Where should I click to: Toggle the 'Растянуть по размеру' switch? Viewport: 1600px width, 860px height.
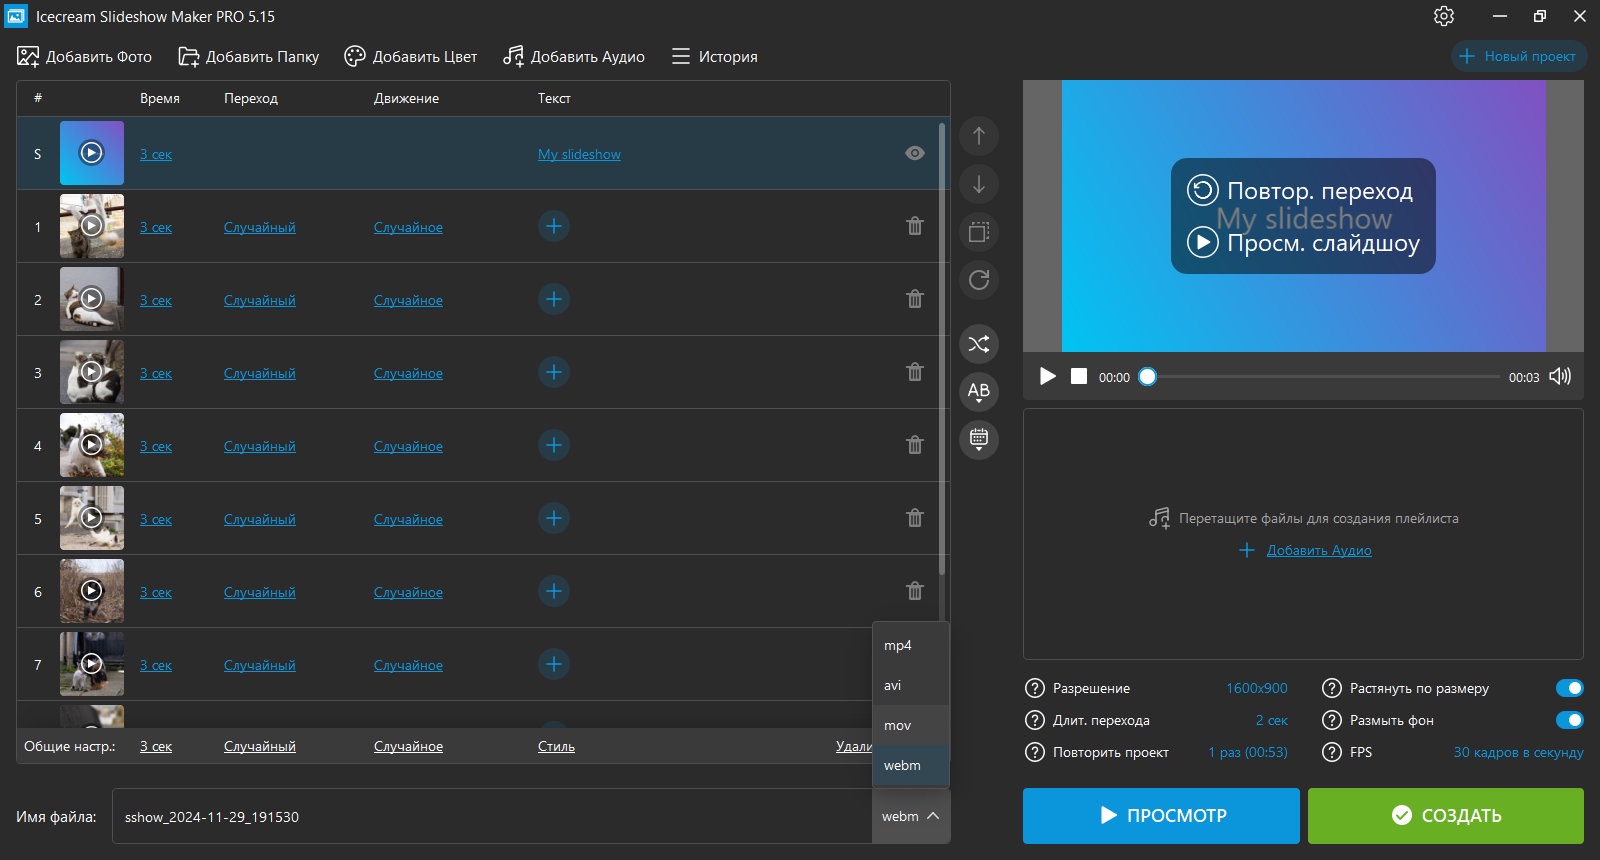(1569, 688)
